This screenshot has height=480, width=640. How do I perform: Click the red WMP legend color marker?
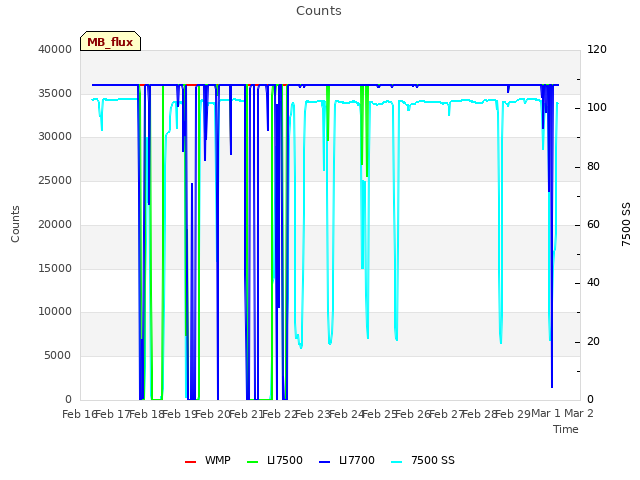pos(190,462)
